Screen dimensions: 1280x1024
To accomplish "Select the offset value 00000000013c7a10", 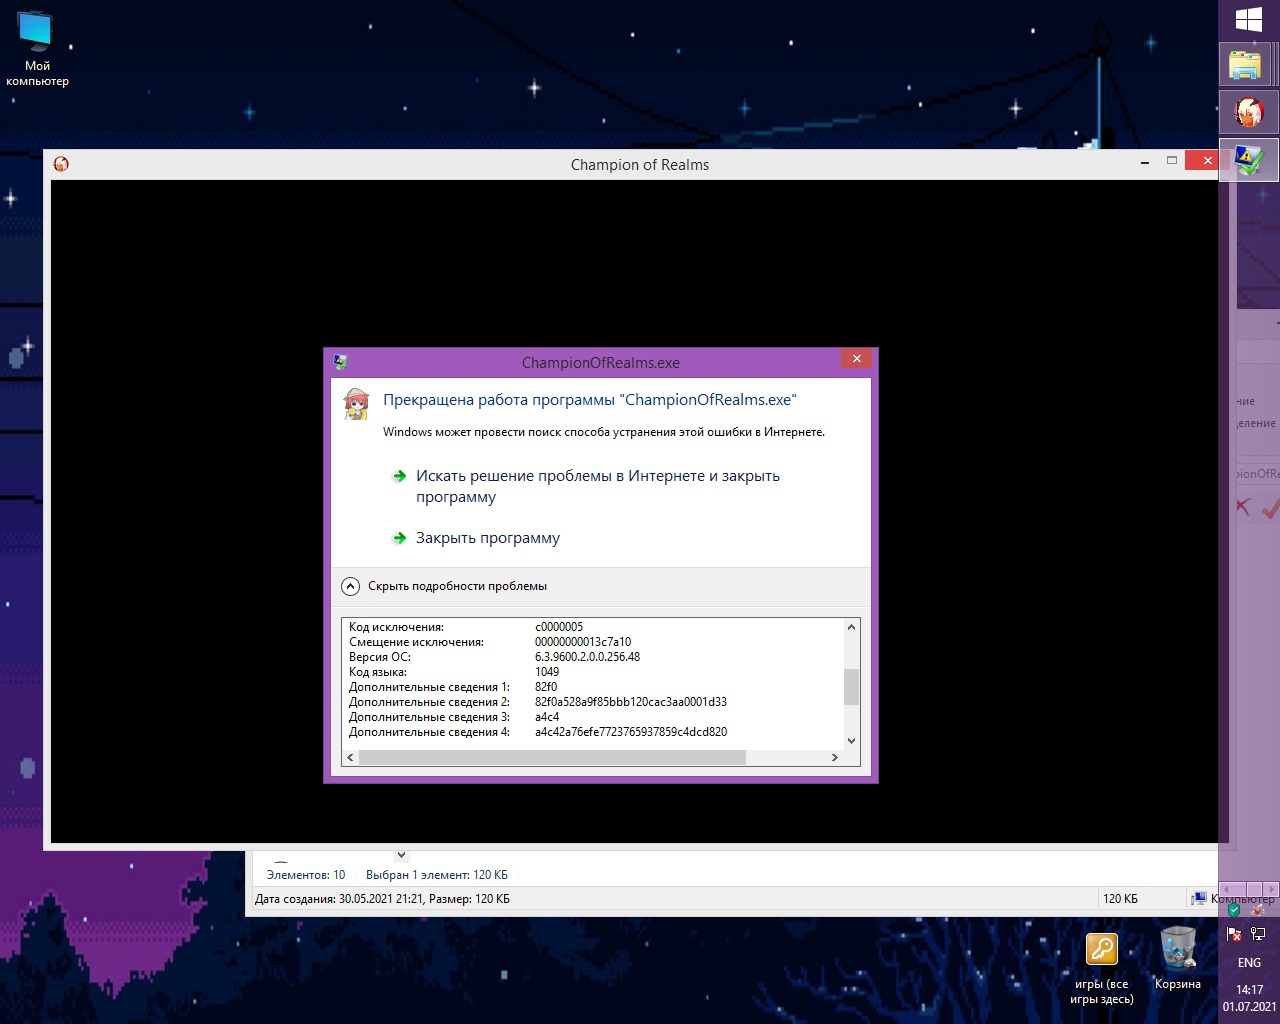I will pyautogui.click(x=583, y=642).
